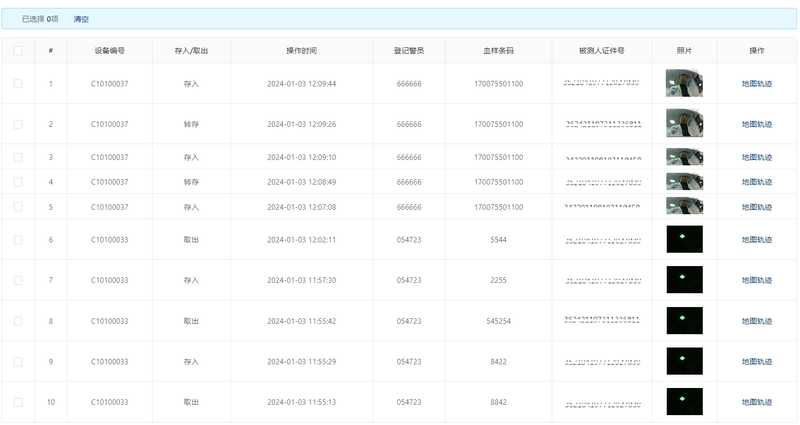Select the time 2024-01-03 12:09:44
Screen dimensions: 800x425
302,84
